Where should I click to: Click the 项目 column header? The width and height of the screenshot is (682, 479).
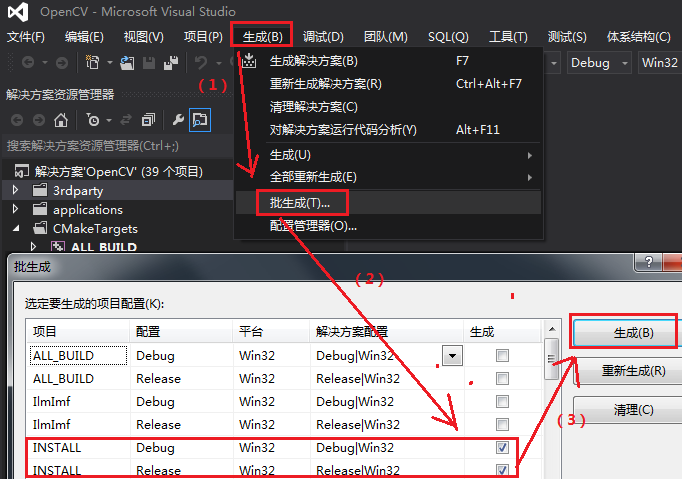(x=78, y=332)
